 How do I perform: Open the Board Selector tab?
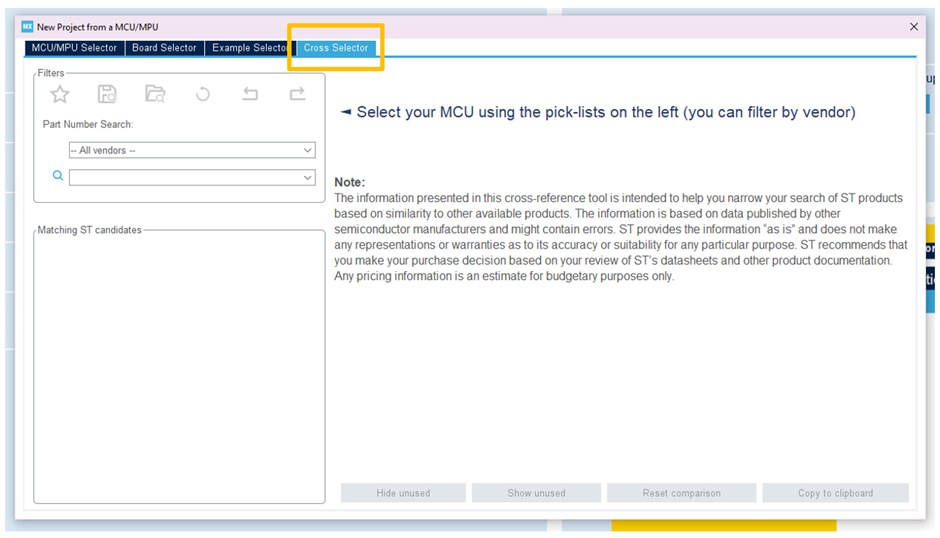pyautogui.click(x=164, y=48)
